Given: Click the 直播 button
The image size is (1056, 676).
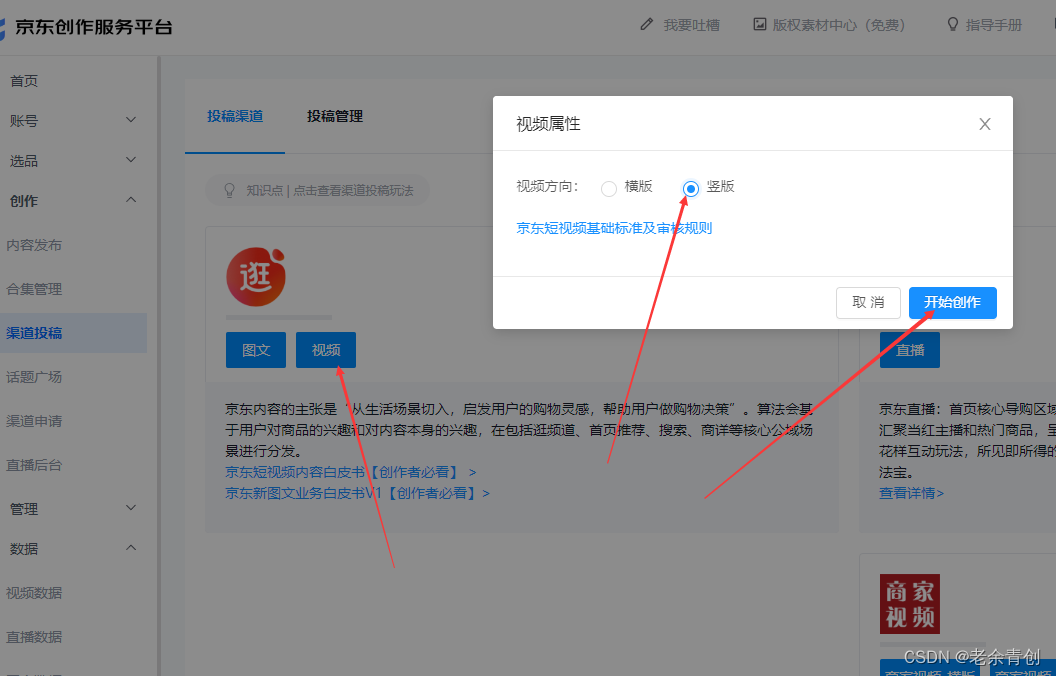Looking at the screenshot, I should click(910, 350).
